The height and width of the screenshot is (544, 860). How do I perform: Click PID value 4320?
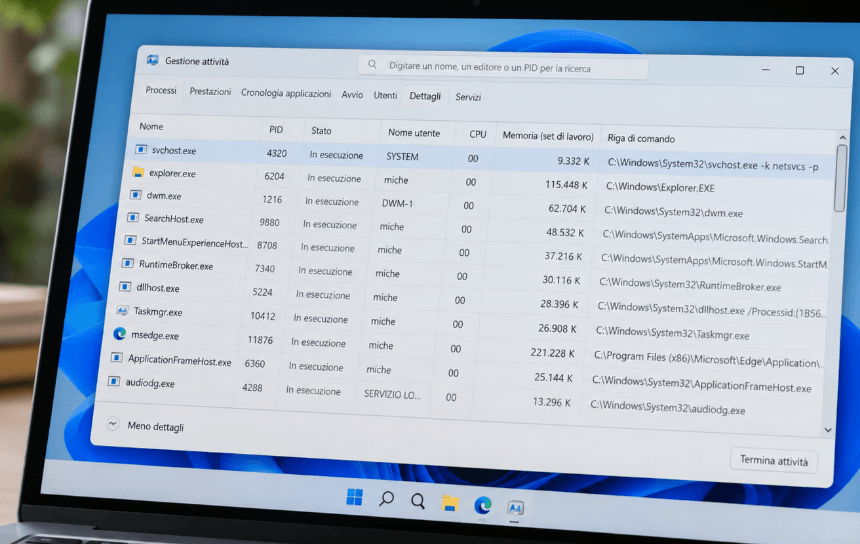(x=277, y=154)
